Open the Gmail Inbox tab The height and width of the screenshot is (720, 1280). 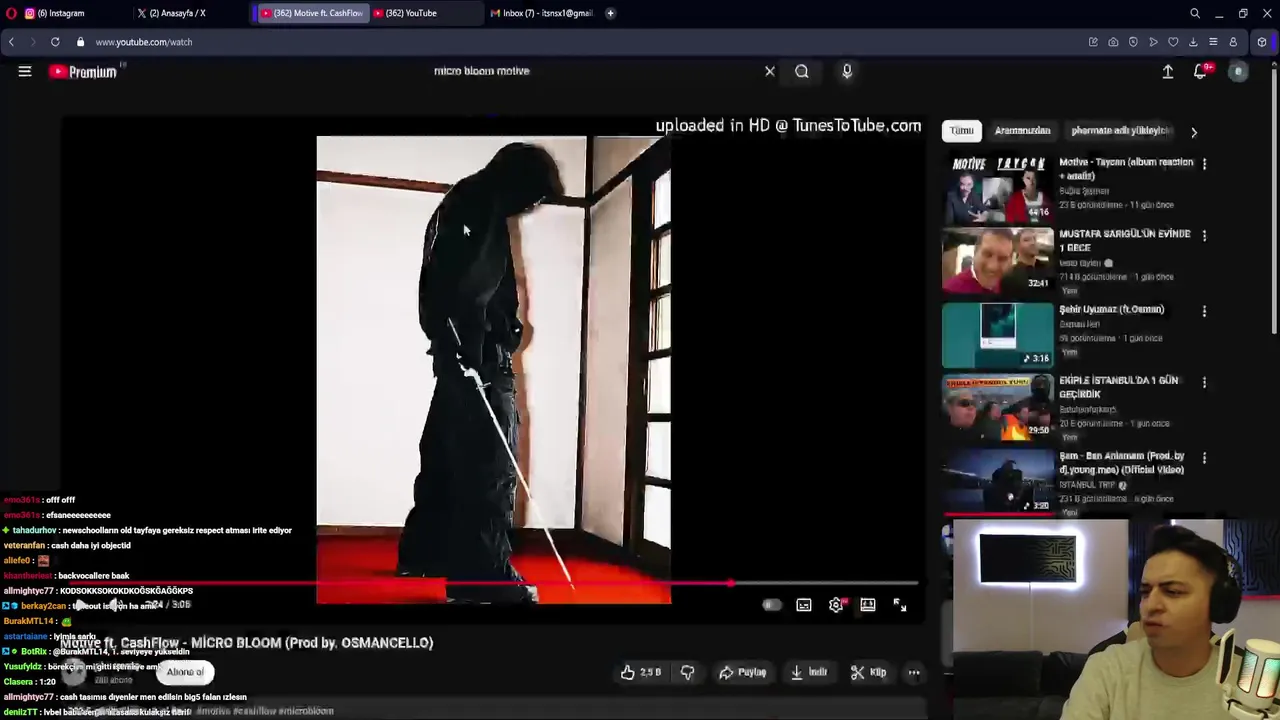click(x=542, y=13)
